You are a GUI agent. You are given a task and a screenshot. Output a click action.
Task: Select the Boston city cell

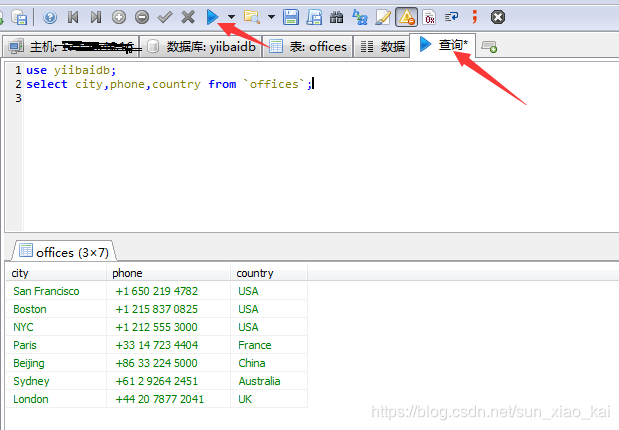tap(56, 309)
